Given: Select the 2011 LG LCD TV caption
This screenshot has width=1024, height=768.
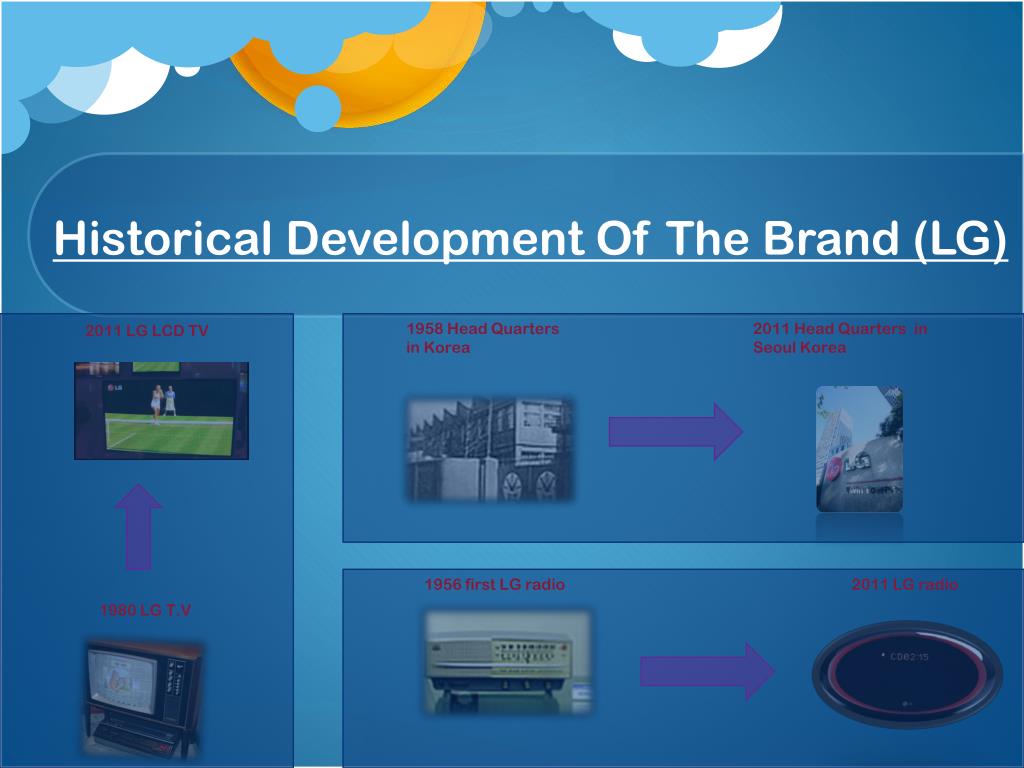Looking at the screenshot, I should point(147,330).
